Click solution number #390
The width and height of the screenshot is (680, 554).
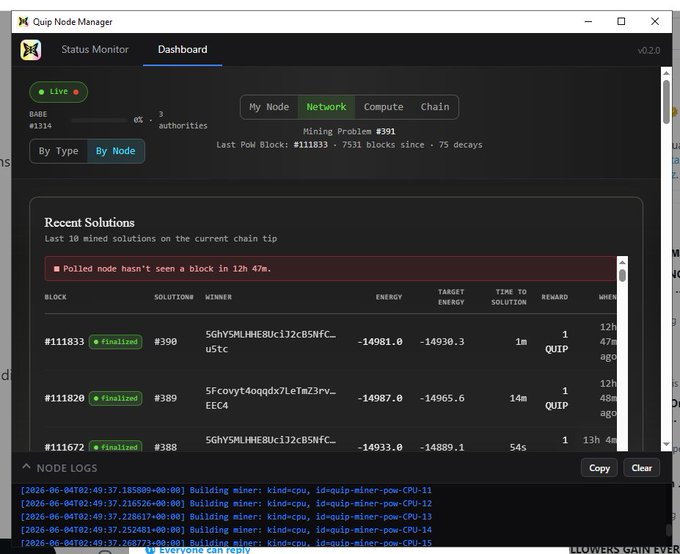pyautogui.click(x=165, y=341)
